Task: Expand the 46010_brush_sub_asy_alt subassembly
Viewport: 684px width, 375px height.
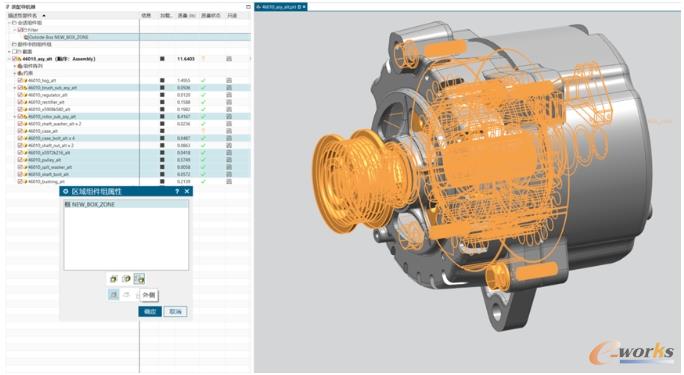Action: pyautogui.click(x=15, y=88)
